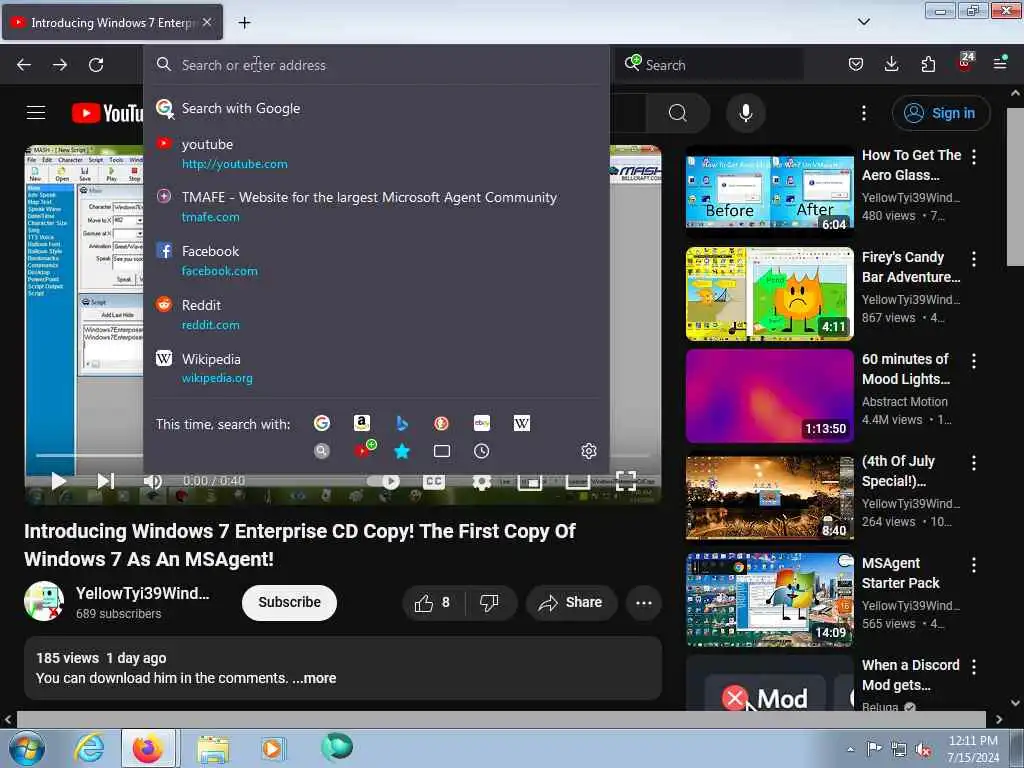
Task: Open the YellowTyi39Wind channel avatar
Action: (x=44, y=601)
